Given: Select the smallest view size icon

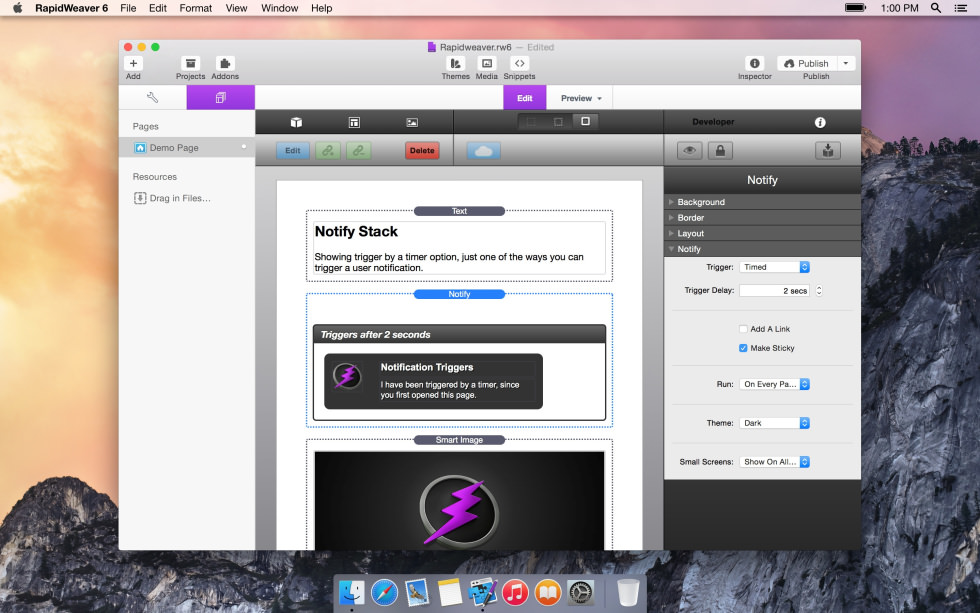Looking at the screenshot, I should click(x=531, y=121).
